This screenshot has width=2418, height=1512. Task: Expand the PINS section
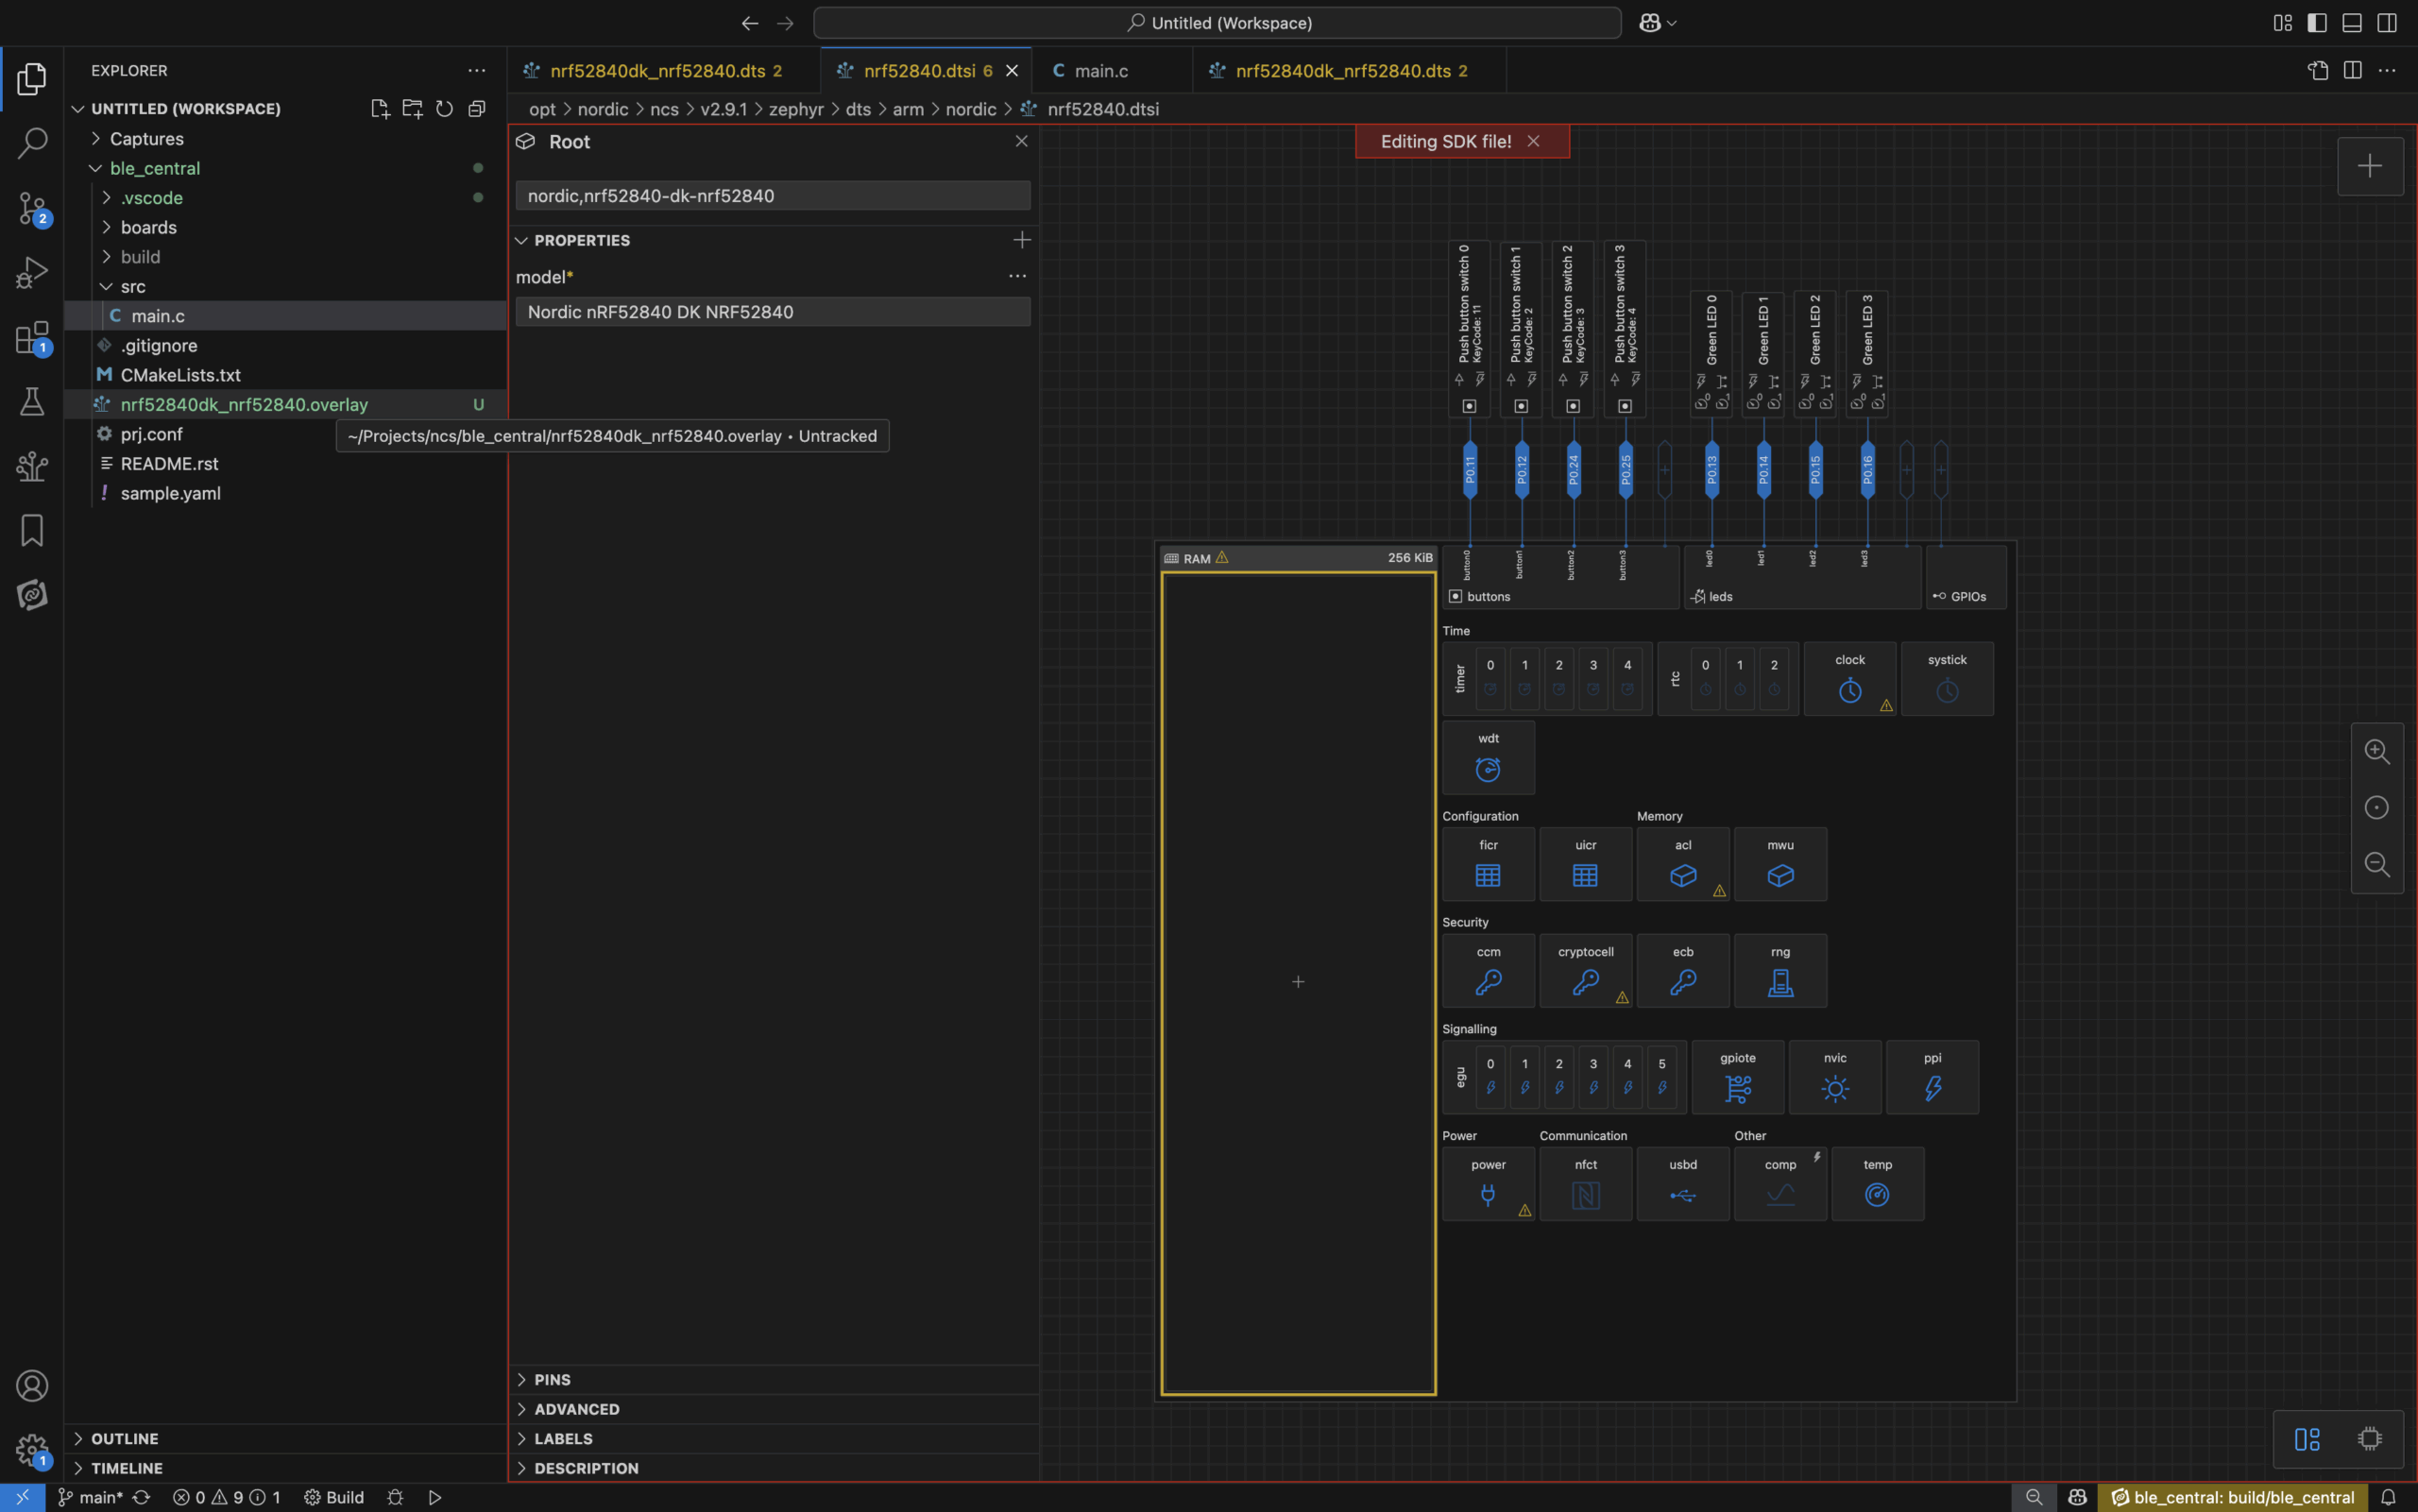pos(552,1379)
